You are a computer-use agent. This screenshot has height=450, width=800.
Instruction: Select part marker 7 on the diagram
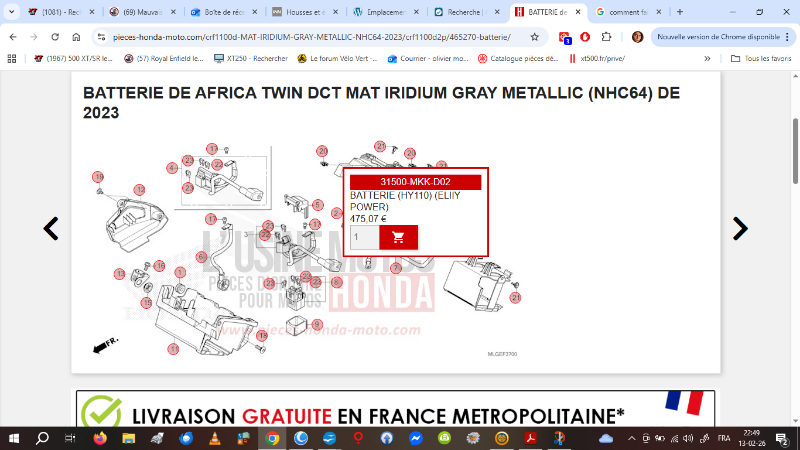click(396, 268)
